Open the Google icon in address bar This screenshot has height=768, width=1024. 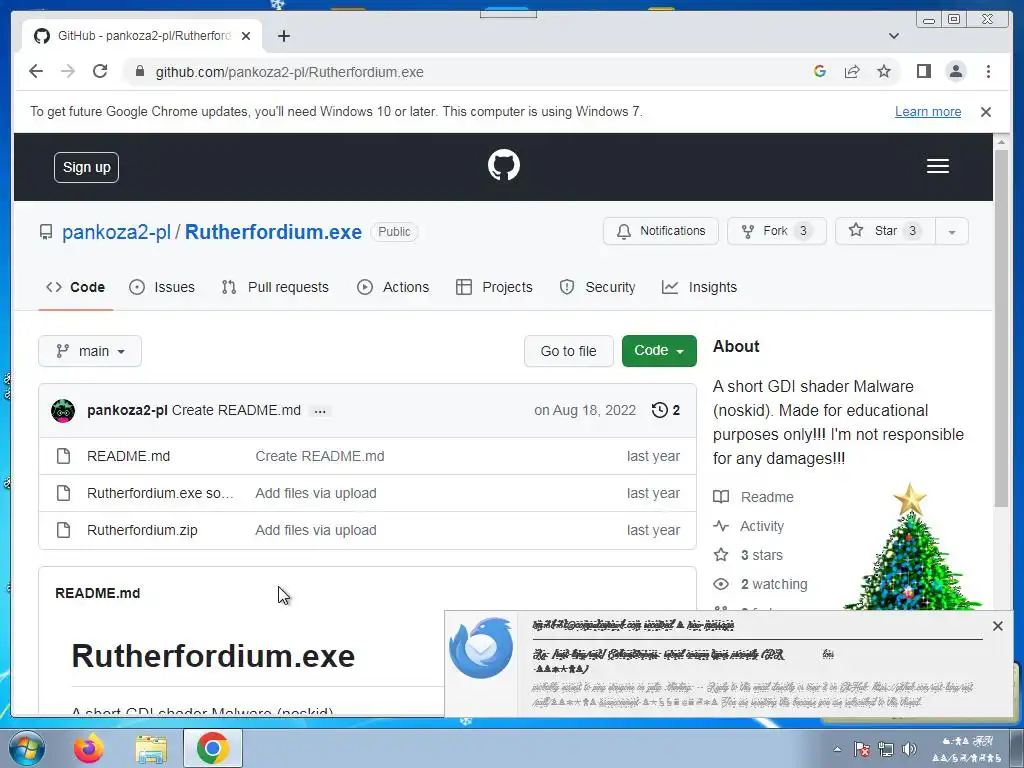click(820, 71)
